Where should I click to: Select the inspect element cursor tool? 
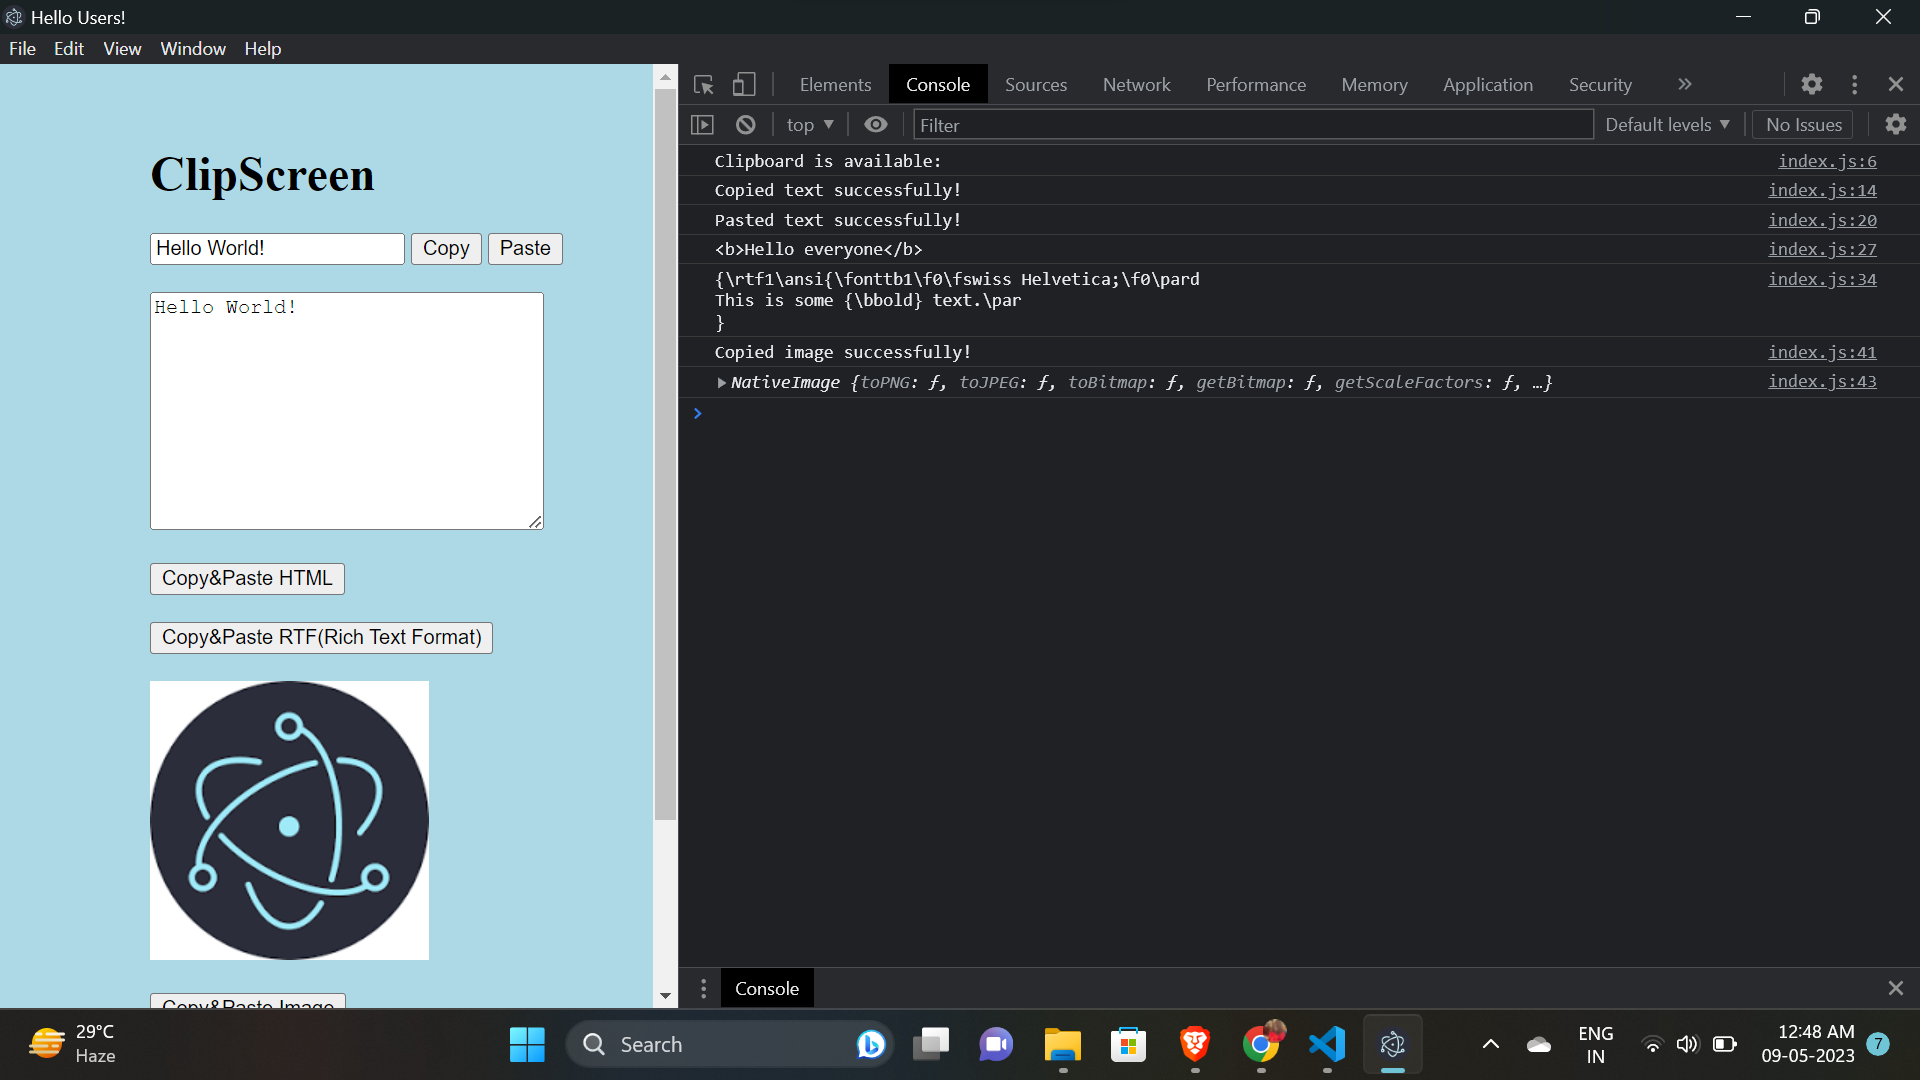pyautogui.click(x=703, y=84)
